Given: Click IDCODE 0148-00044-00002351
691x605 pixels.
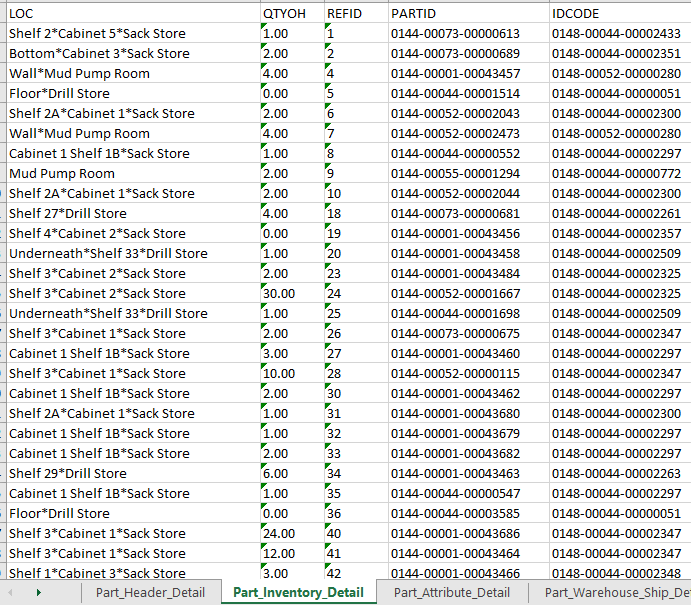Looking at the screenshot, I should (620, 53).
